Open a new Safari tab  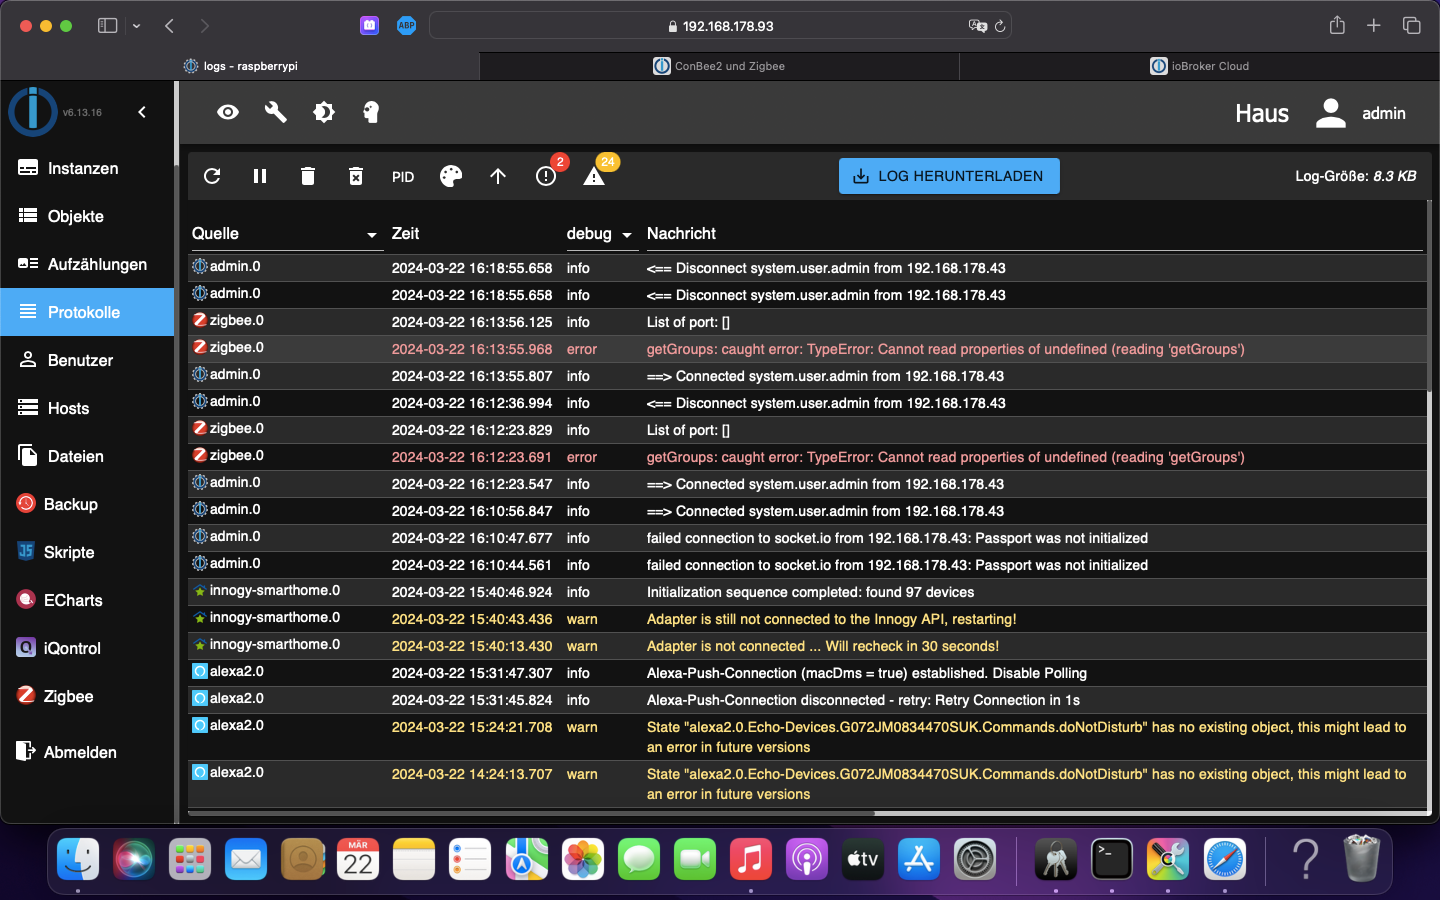click(1374, 26)
